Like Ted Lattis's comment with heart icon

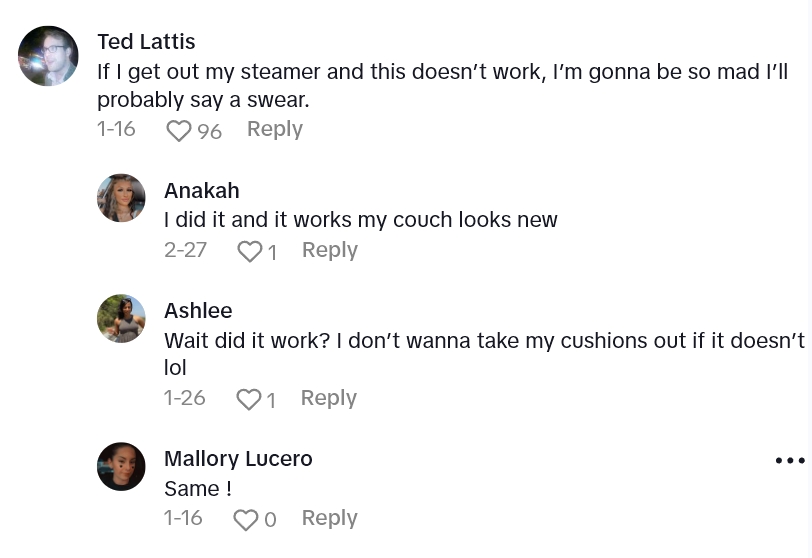[x=178, y=131]
